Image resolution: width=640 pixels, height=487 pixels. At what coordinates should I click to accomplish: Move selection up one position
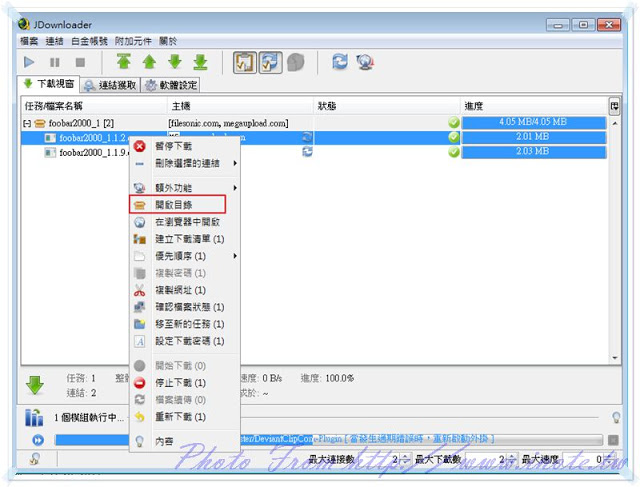coord(149,62)
